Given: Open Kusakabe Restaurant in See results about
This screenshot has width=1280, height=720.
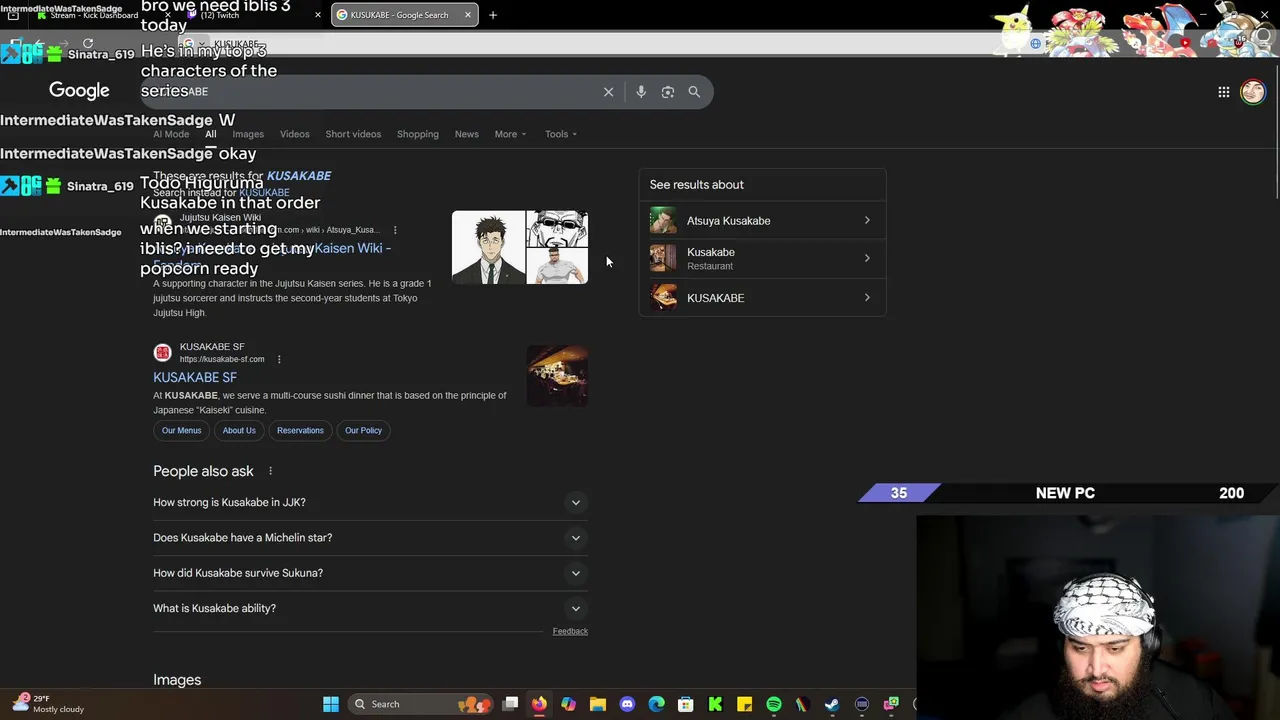Looking at the screenshot, I should (x=762, y=259).
